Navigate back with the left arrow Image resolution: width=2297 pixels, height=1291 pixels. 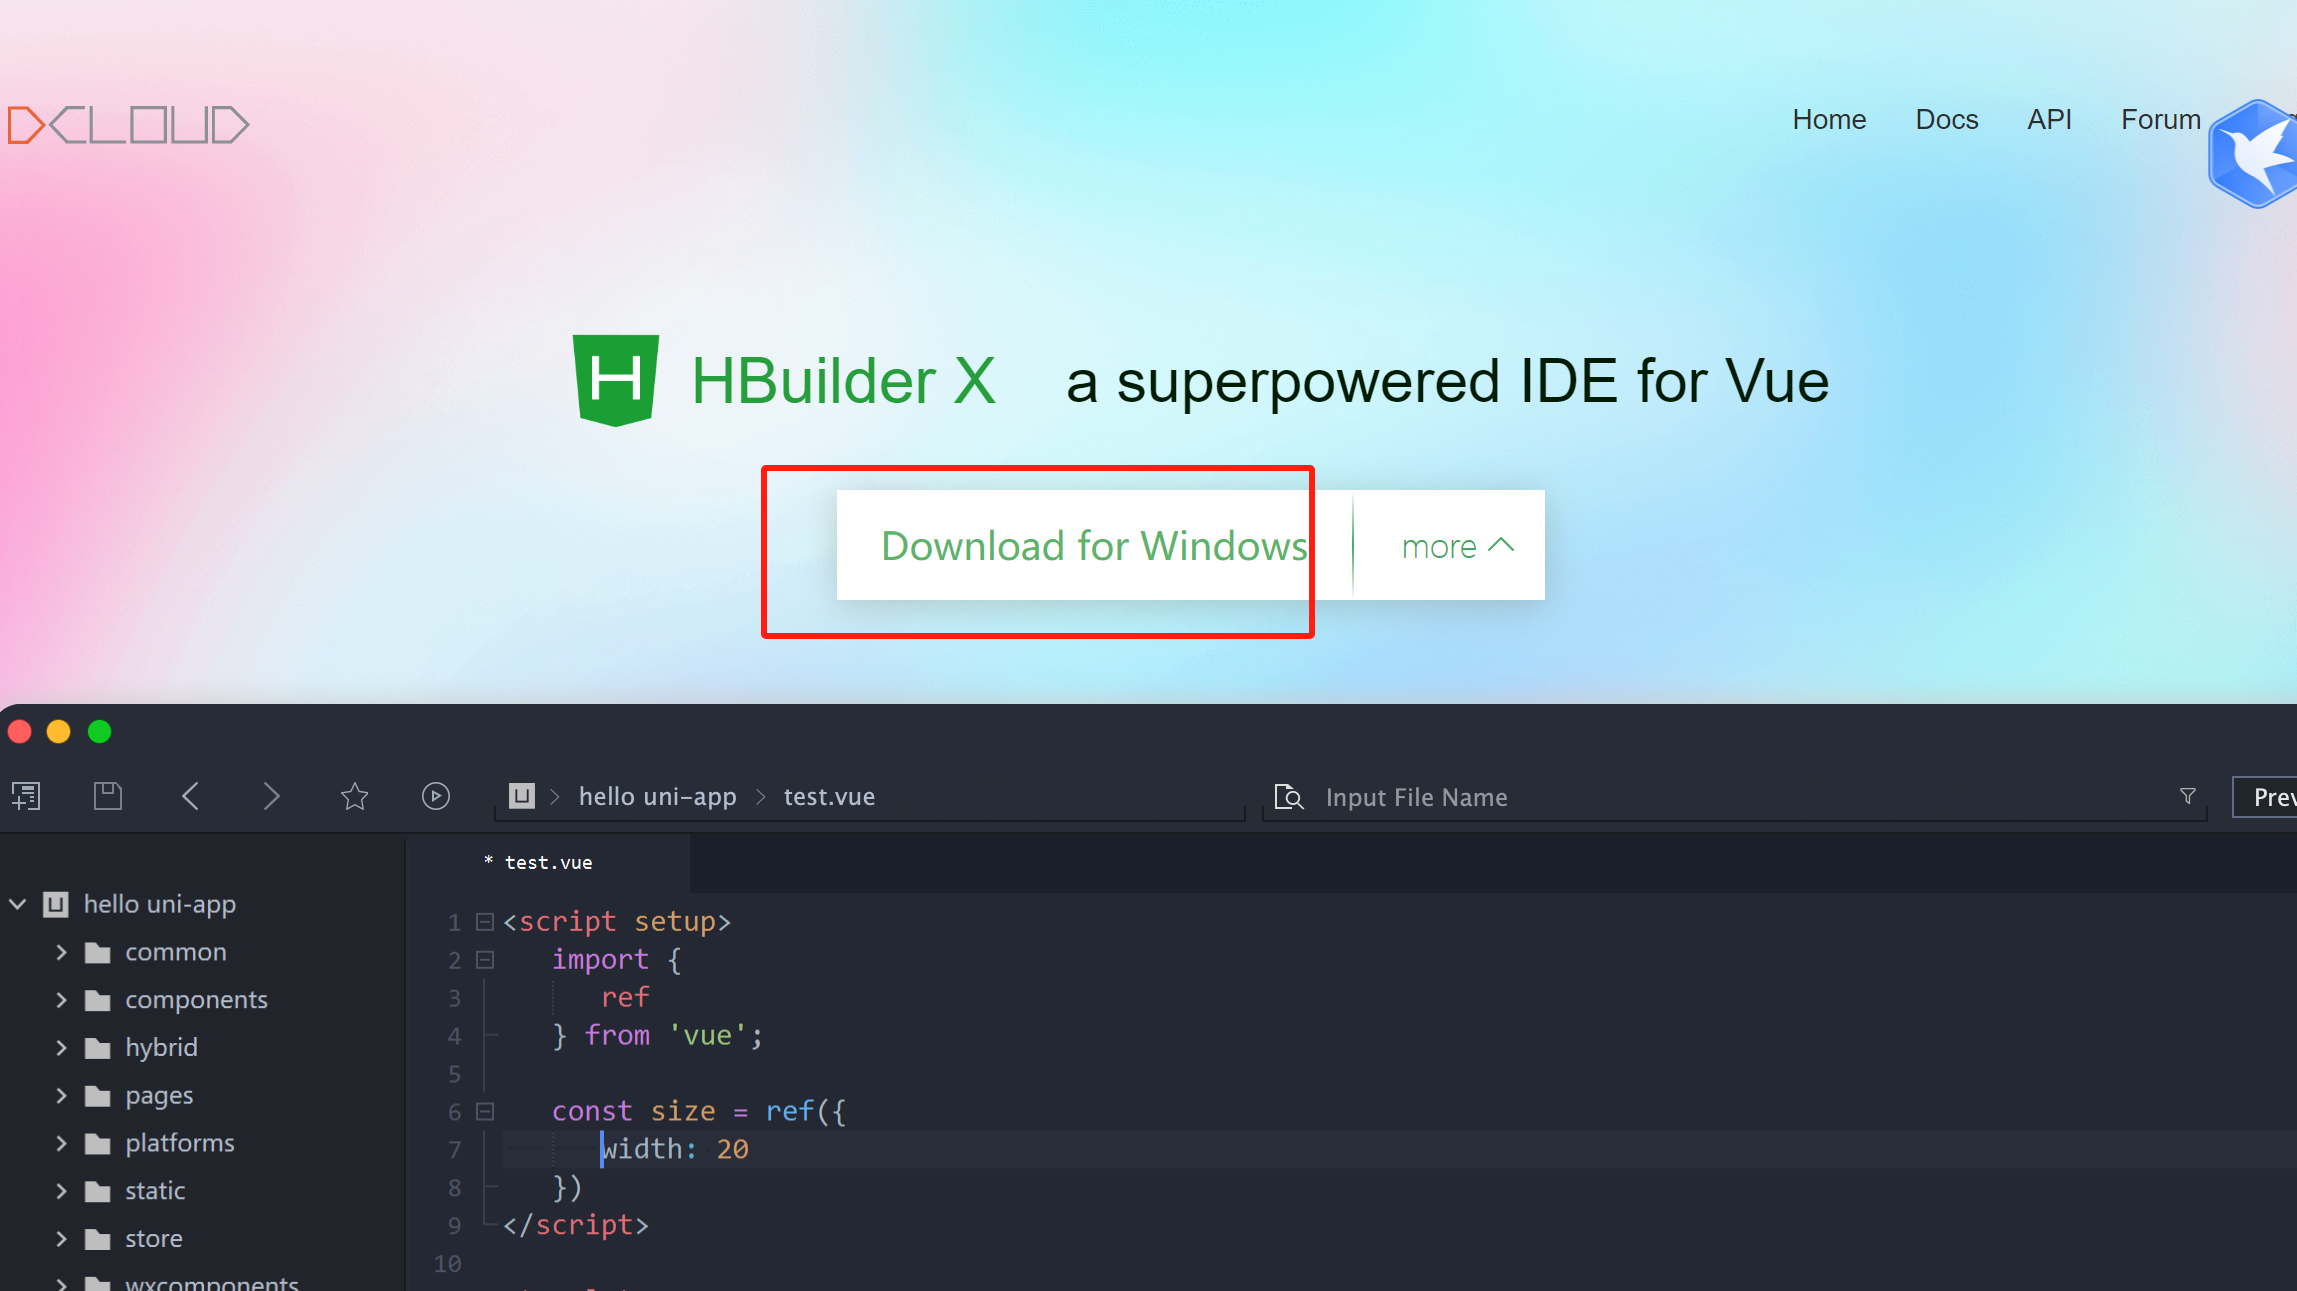coord(191,796)
